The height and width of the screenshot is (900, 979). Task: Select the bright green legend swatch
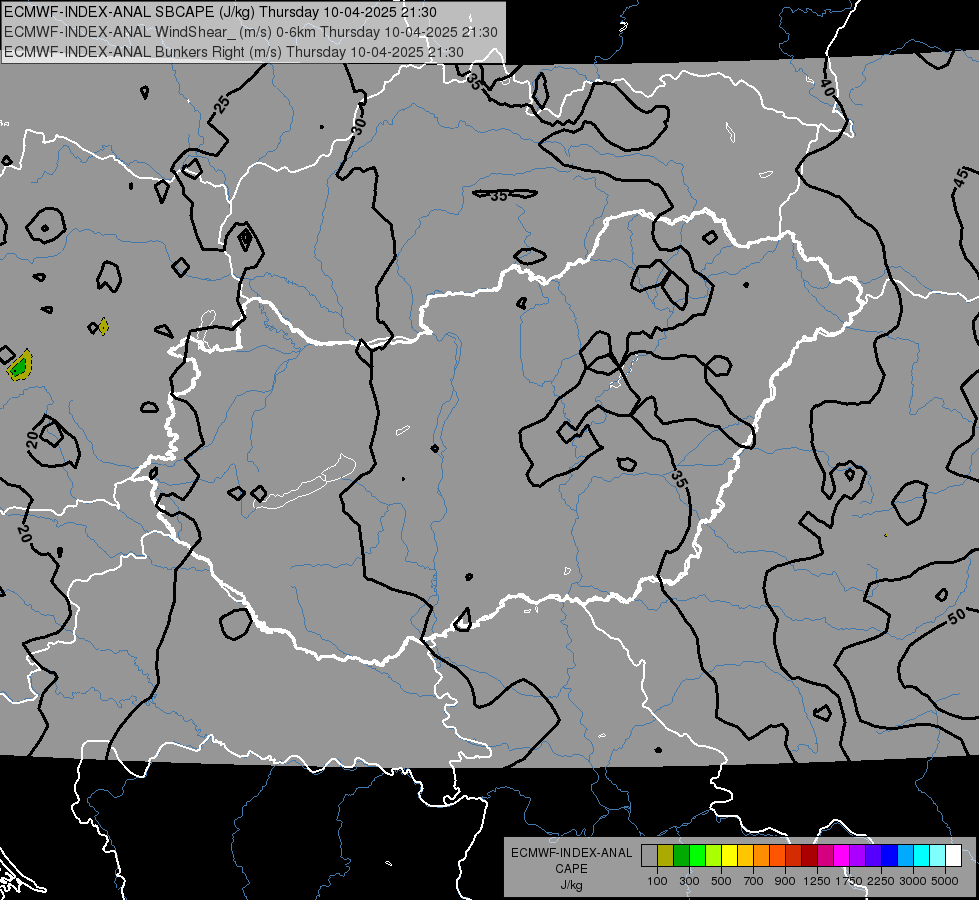(697, 856)
